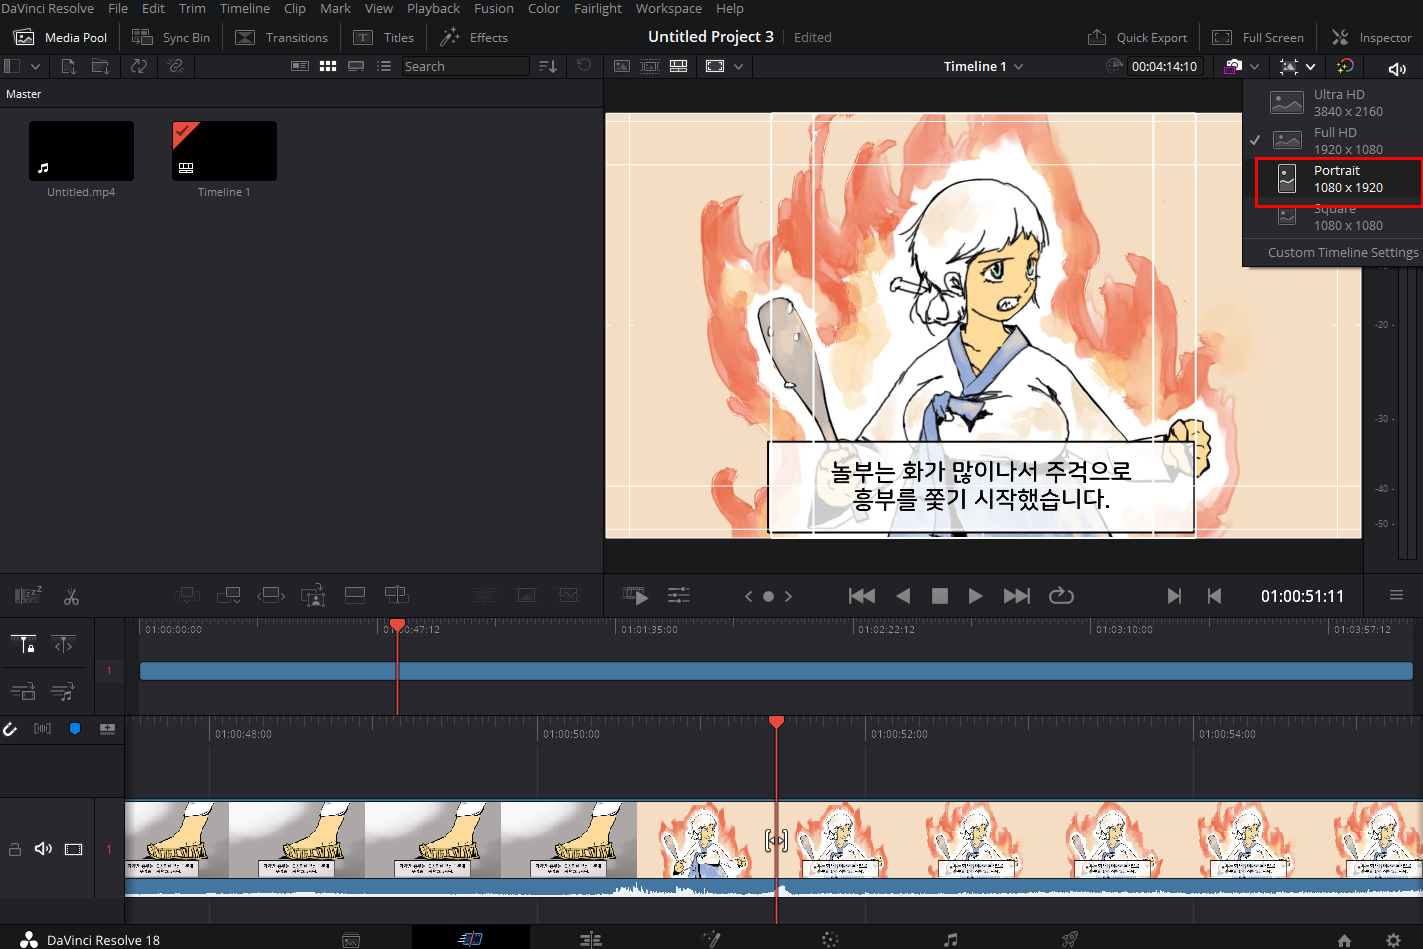Image resolution: width=1423 pixels, height=949 pixels.
Task: Switch media pool to list view
Action: [x=384, y=66]
